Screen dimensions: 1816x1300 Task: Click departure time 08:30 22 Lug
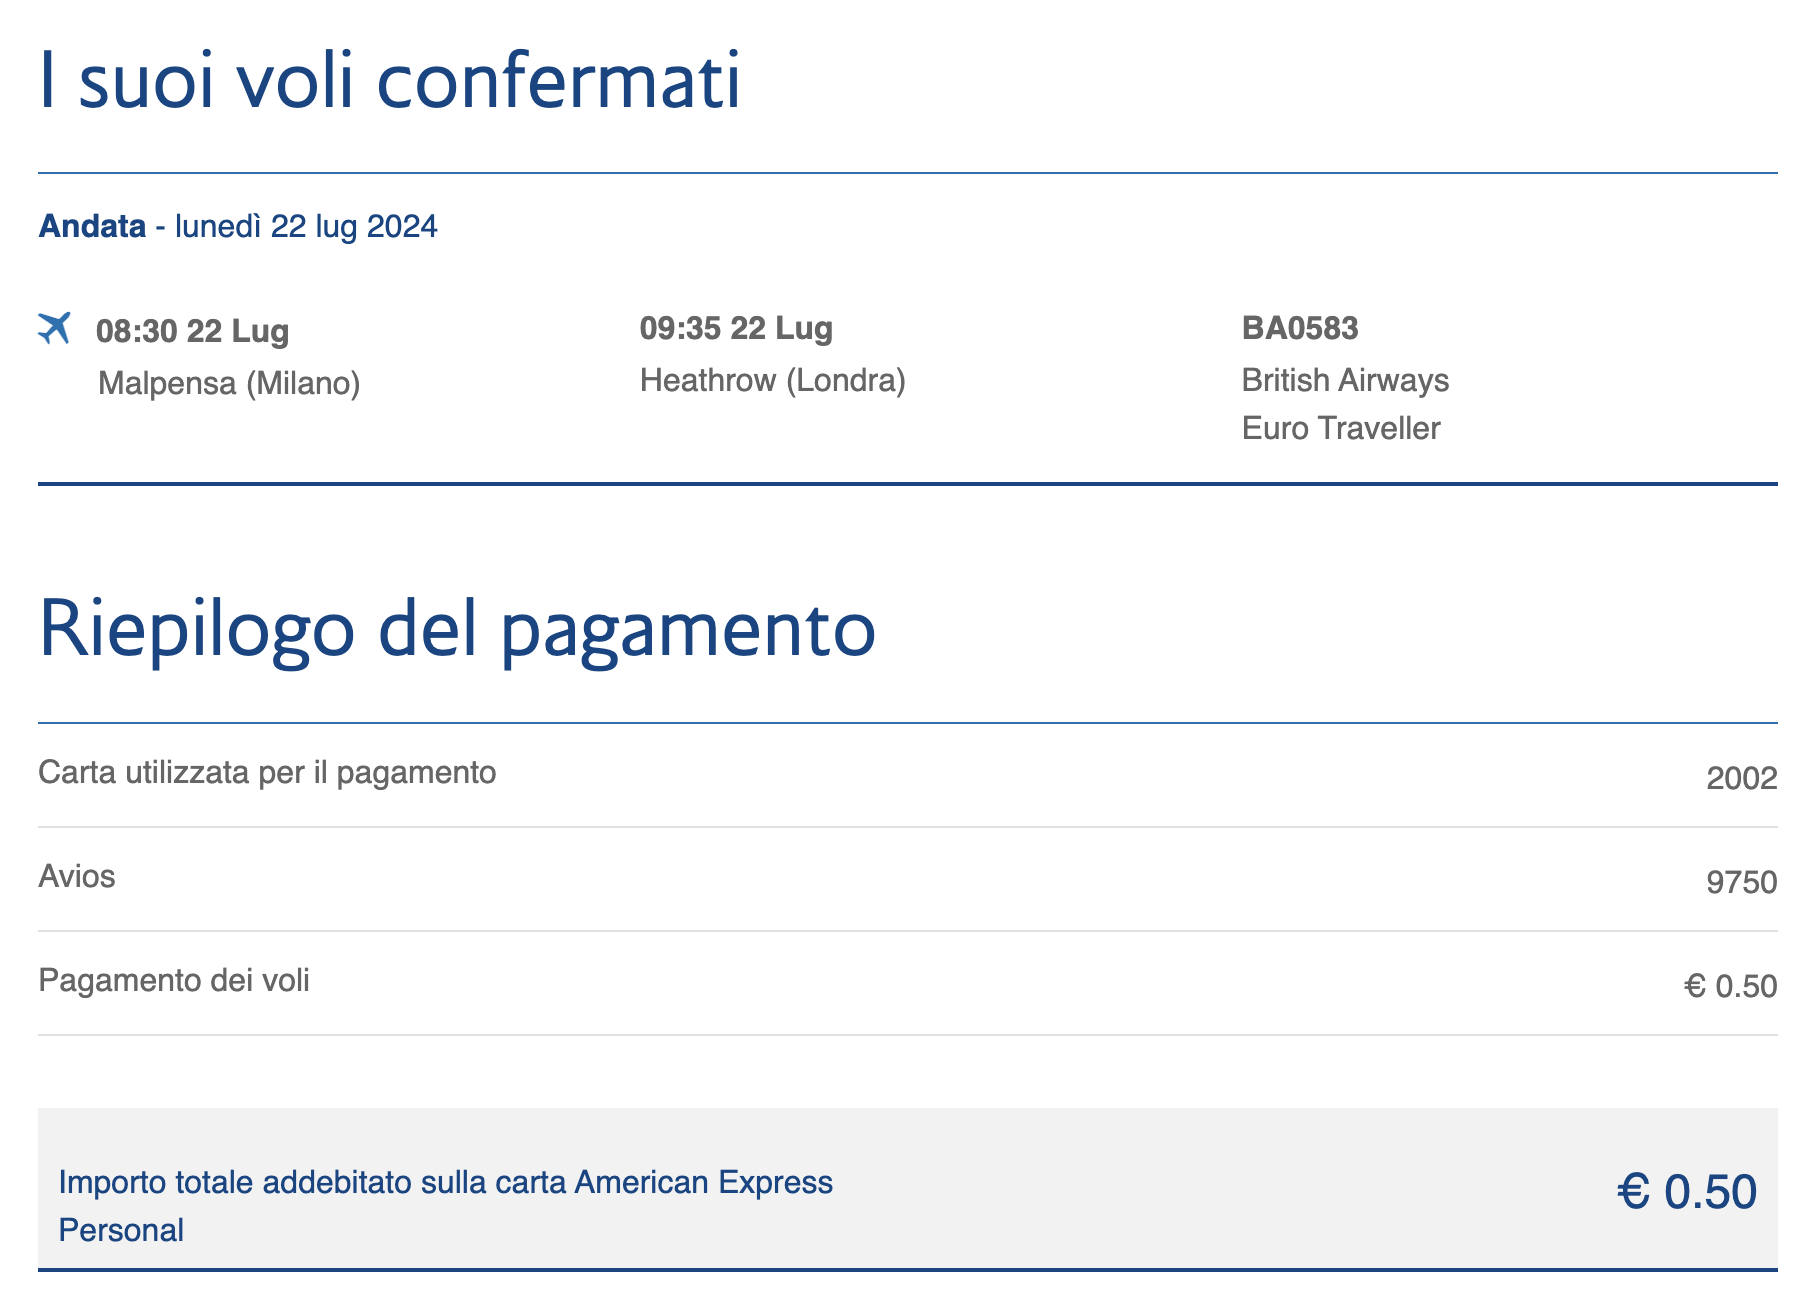point(192,331)
